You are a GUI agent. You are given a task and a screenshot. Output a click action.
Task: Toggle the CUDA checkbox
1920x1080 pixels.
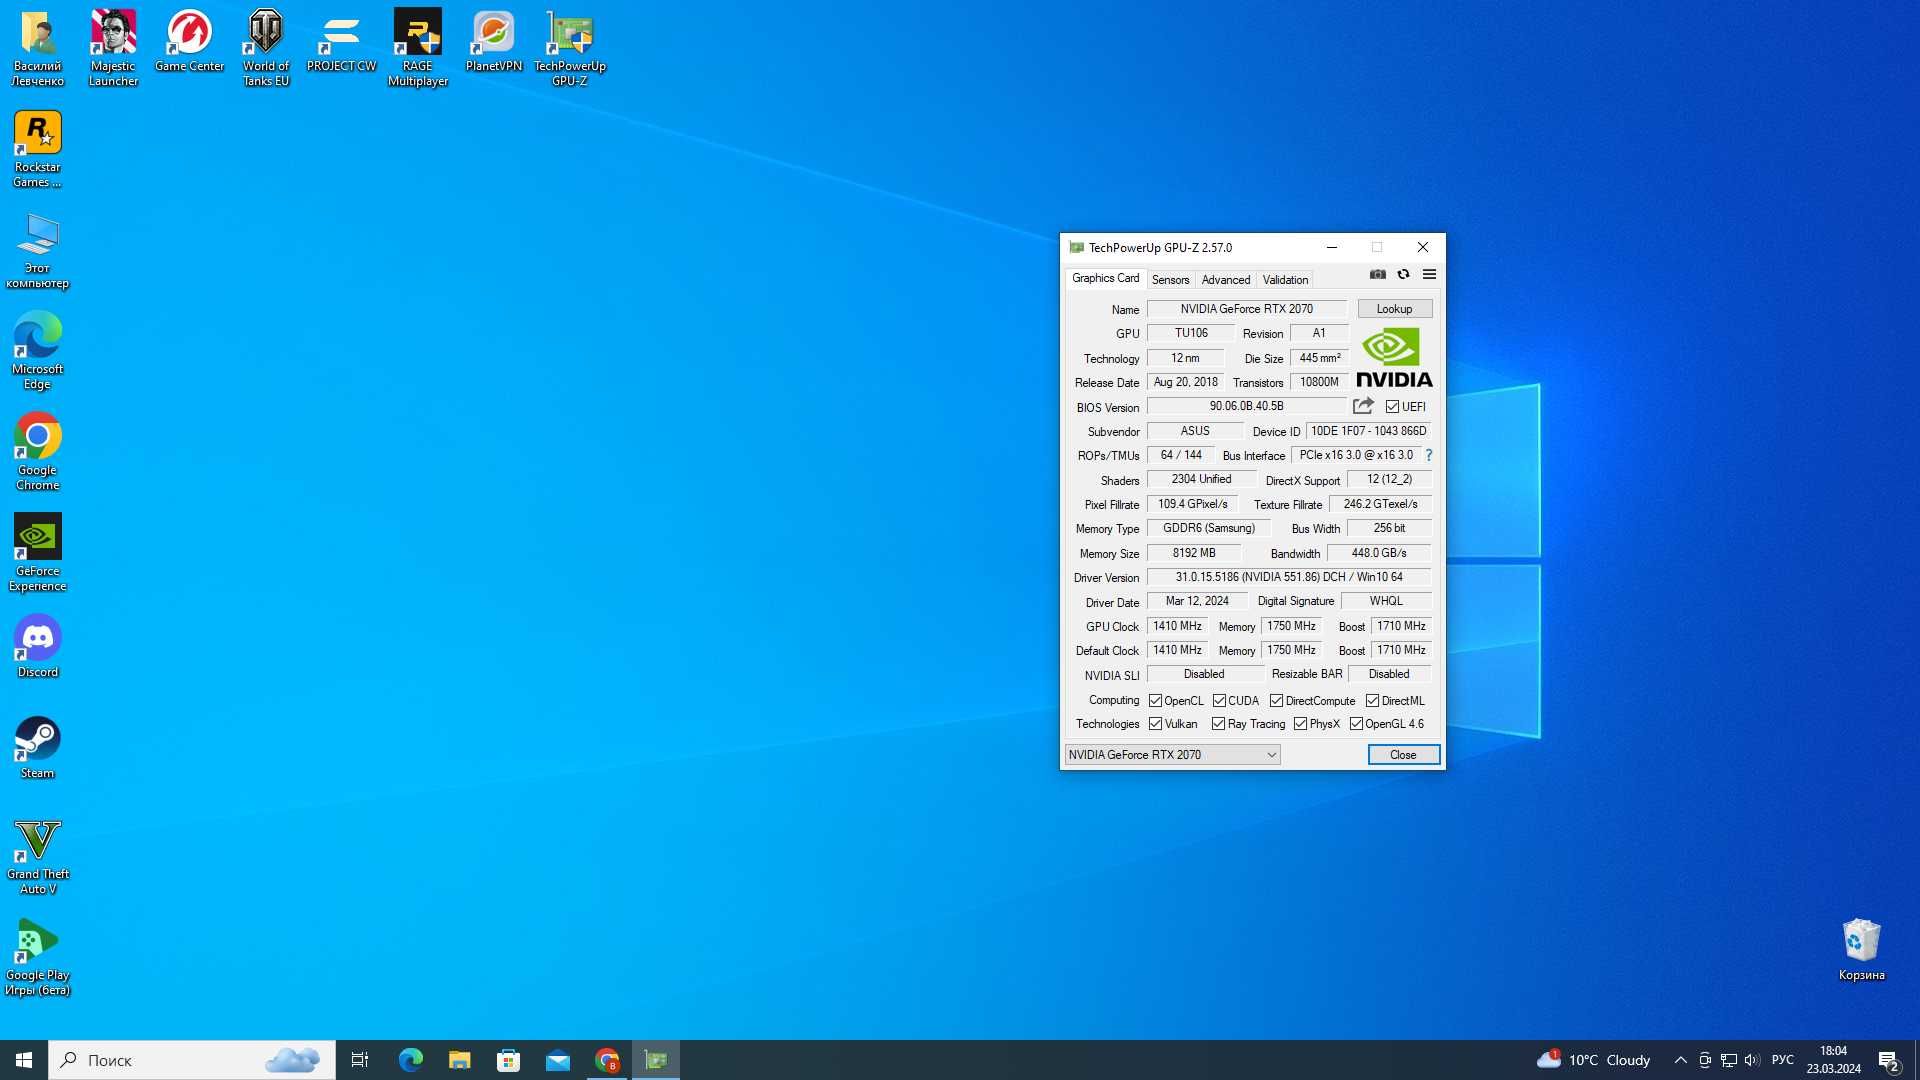(1219, 701)
